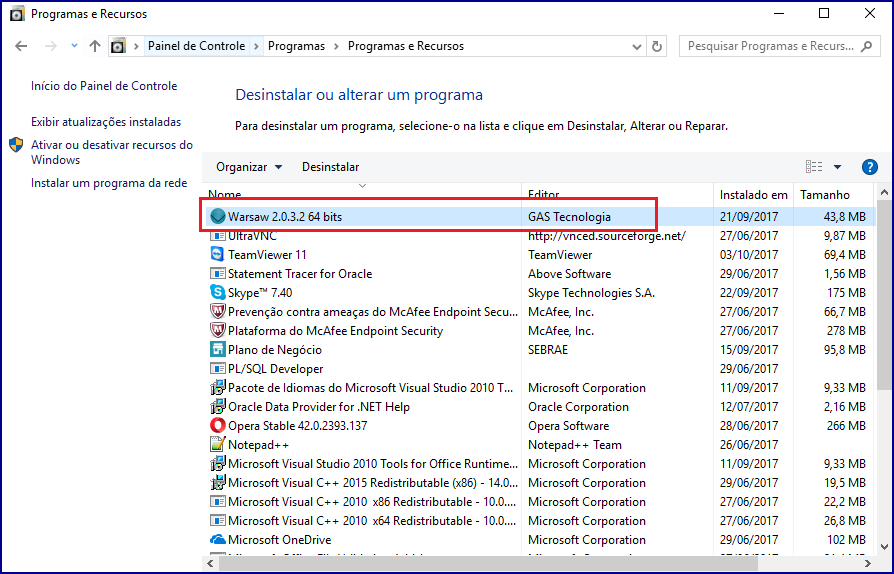
Task: Go back with the left arrow
Action: point(21,46)
